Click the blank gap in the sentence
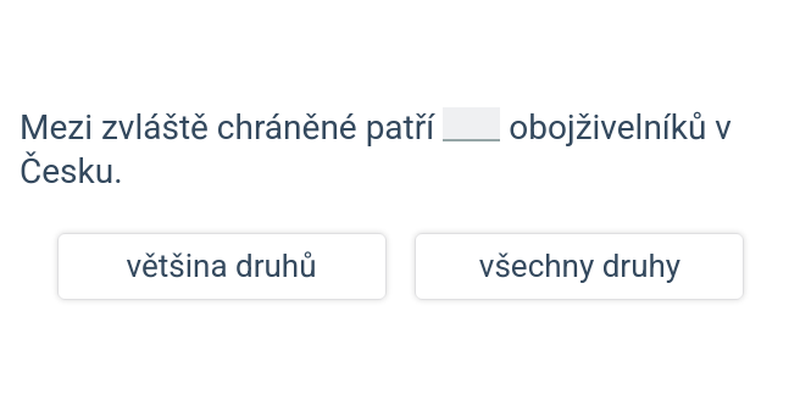800x400 pixels. (471, 126)
